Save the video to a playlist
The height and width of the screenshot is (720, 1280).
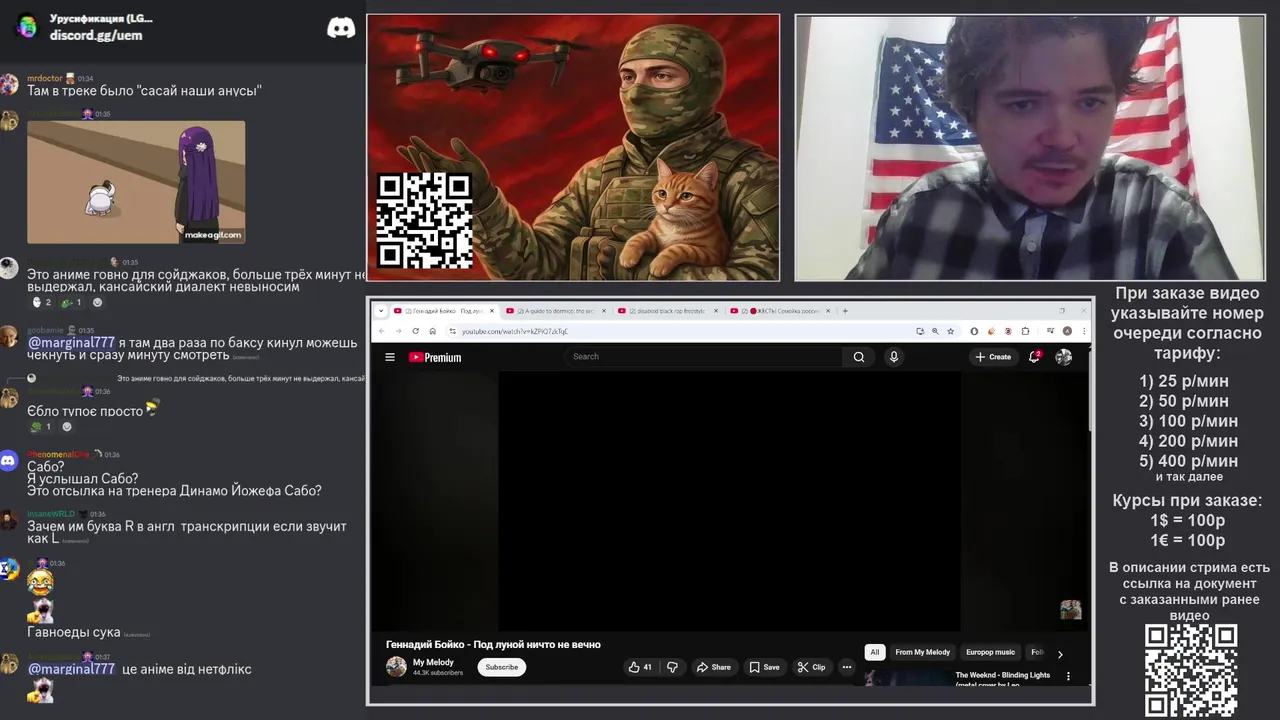tap(765, 667)
